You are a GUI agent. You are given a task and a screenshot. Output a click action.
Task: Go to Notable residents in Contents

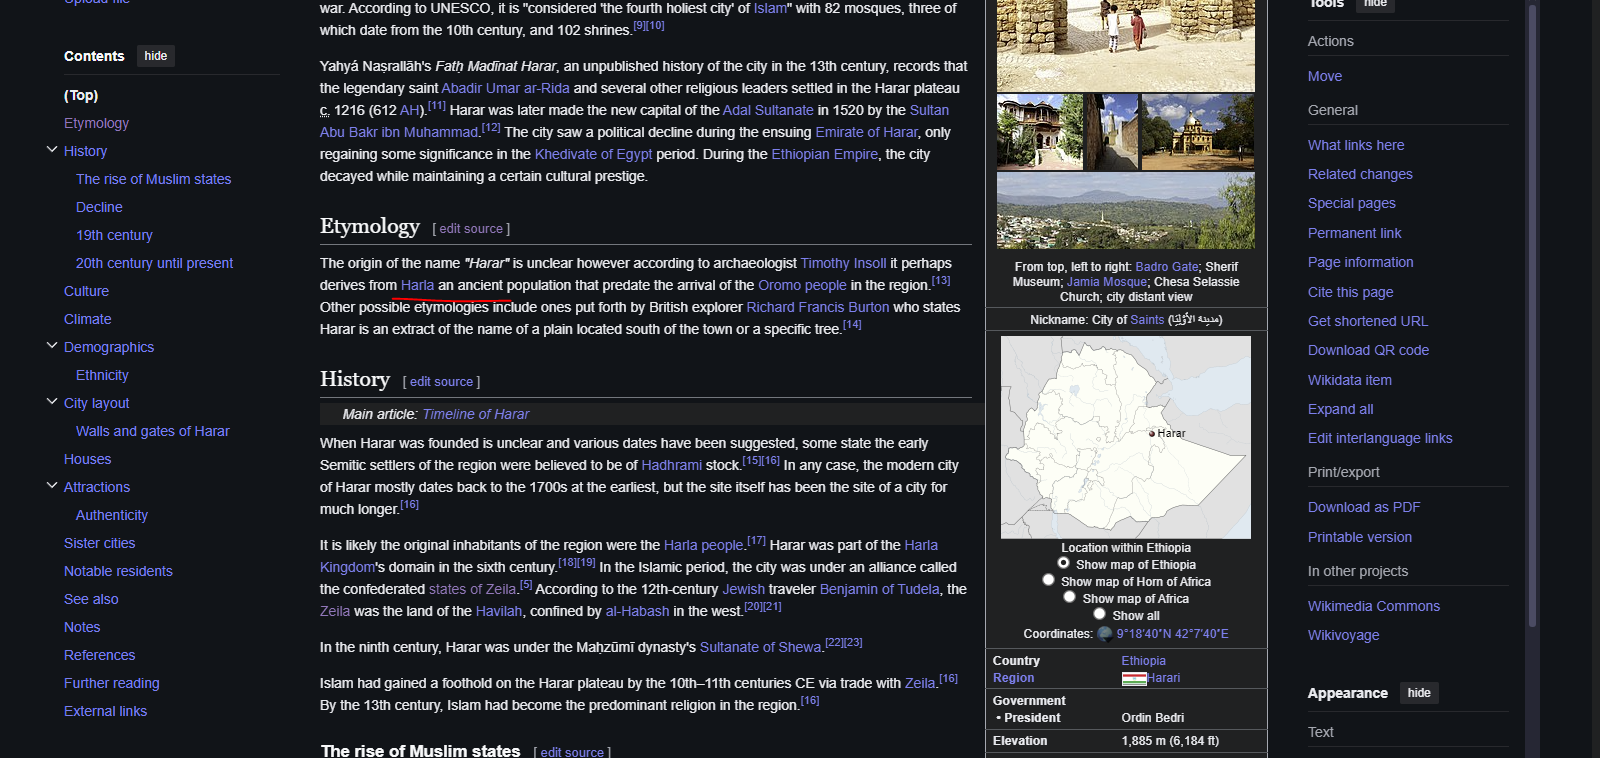pos(118,571)
